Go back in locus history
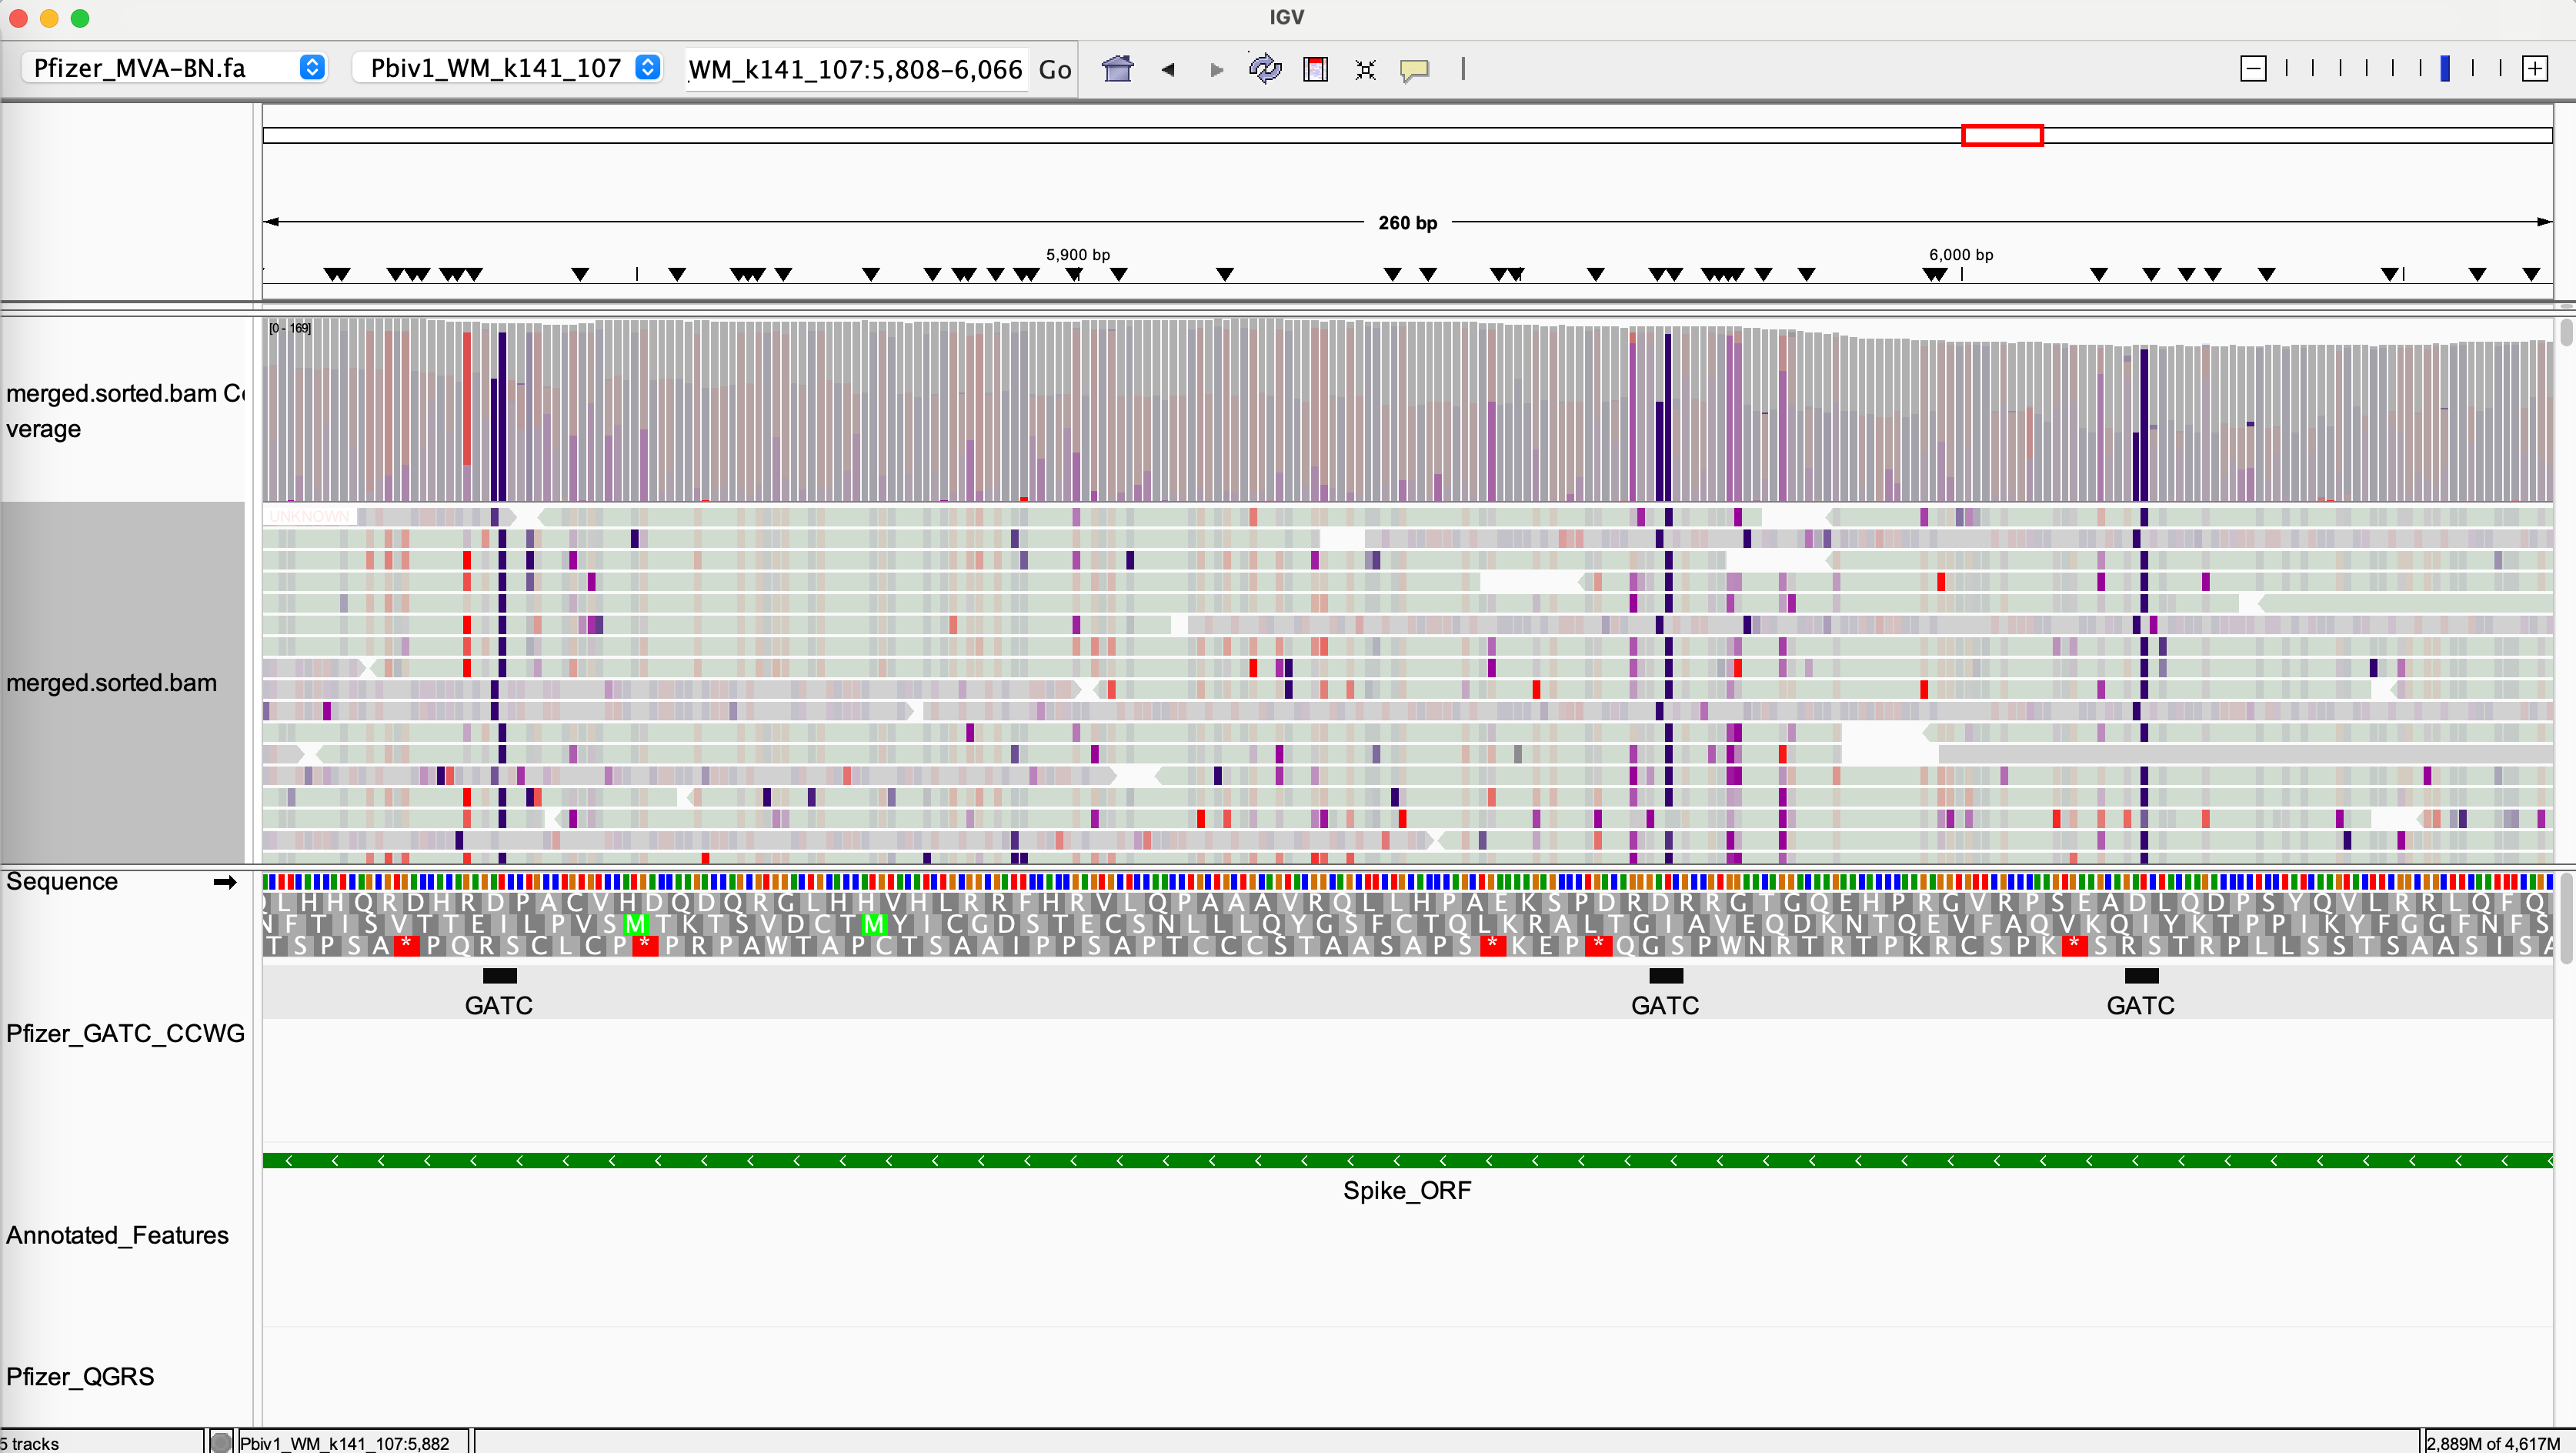This screenshot has width=2576, height=1453. point(1167,69)
